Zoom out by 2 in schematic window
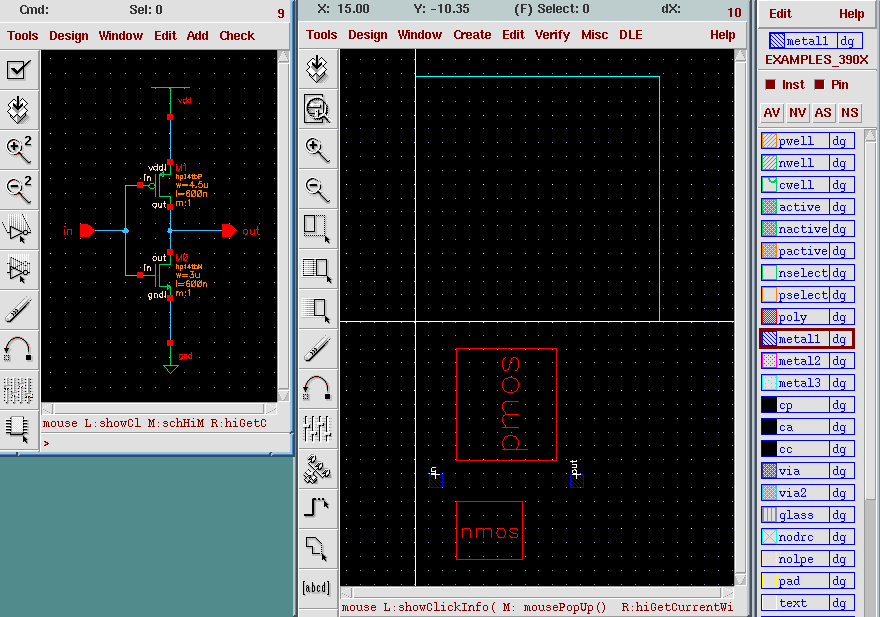 pyautogui.click(x=19, y=189)
